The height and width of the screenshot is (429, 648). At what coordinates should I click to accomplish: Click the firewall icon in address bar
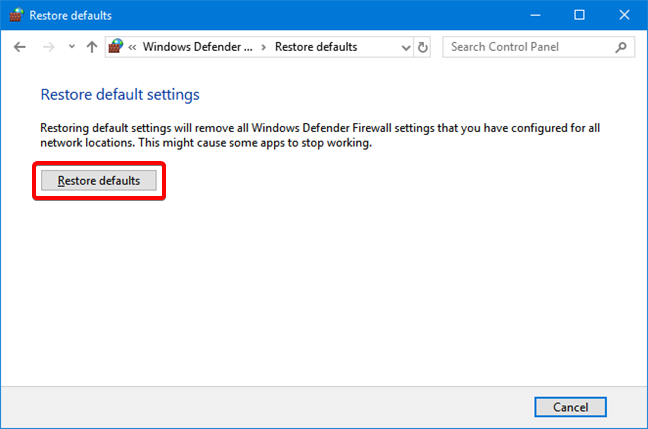pos(116,47)
